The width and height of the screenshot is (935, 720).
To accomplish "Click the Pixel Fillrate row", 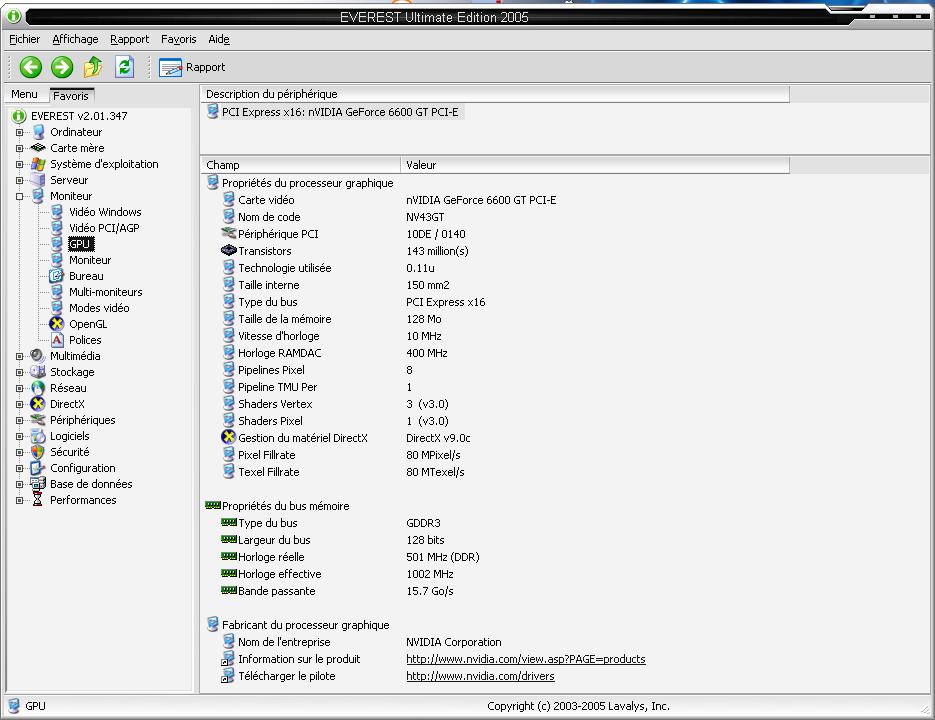I will (495, 455).
